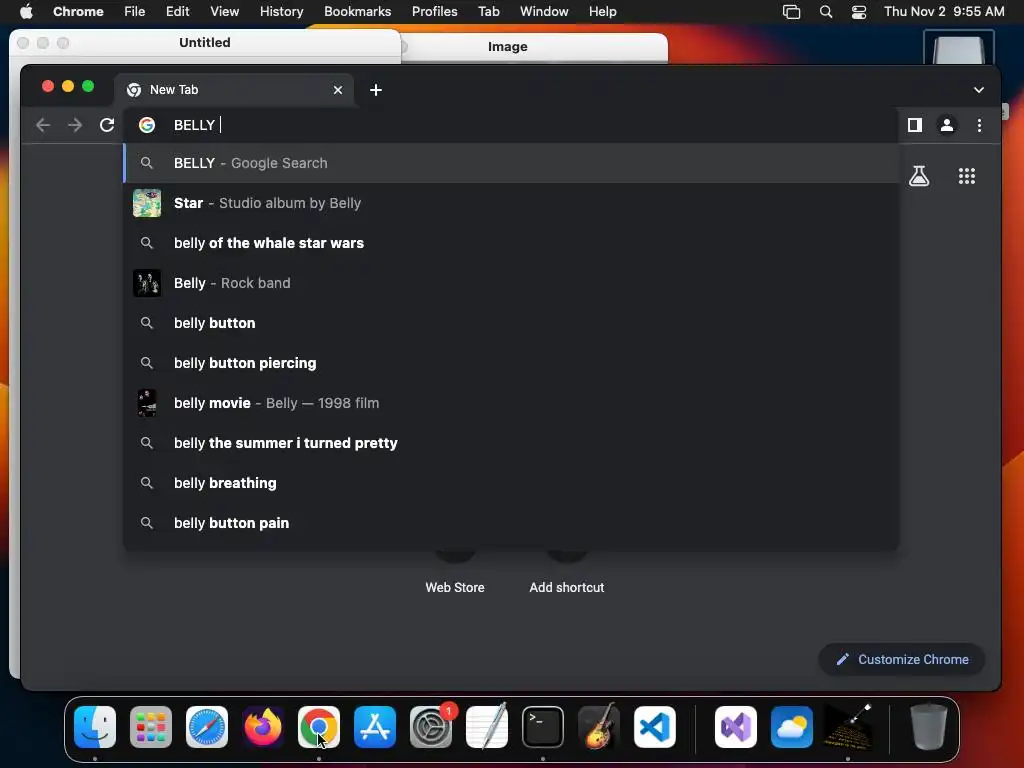Open the Chrome Labs flask icon
Screen dimensions: 1024x768
[919, 176]
